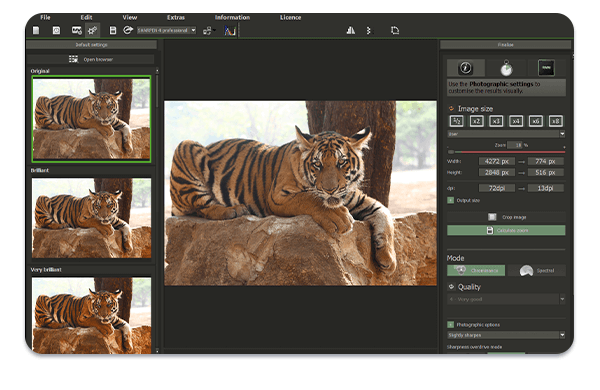
Task: Open the SHARPEN 4 professional dropdown
Action: 166,30
